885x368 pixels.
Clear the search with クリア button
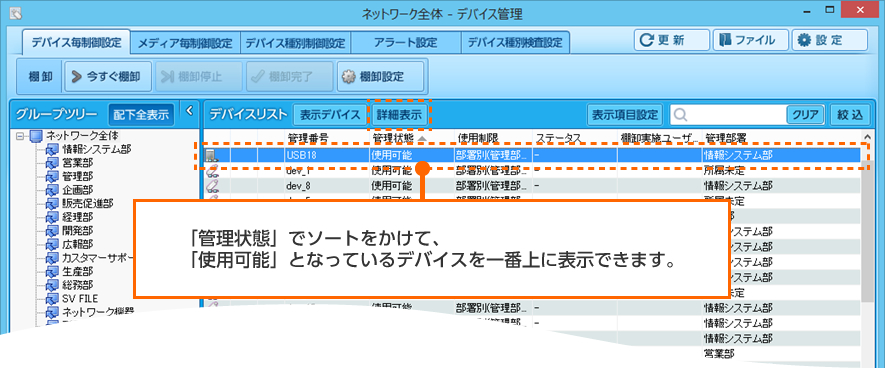point(805,115)
